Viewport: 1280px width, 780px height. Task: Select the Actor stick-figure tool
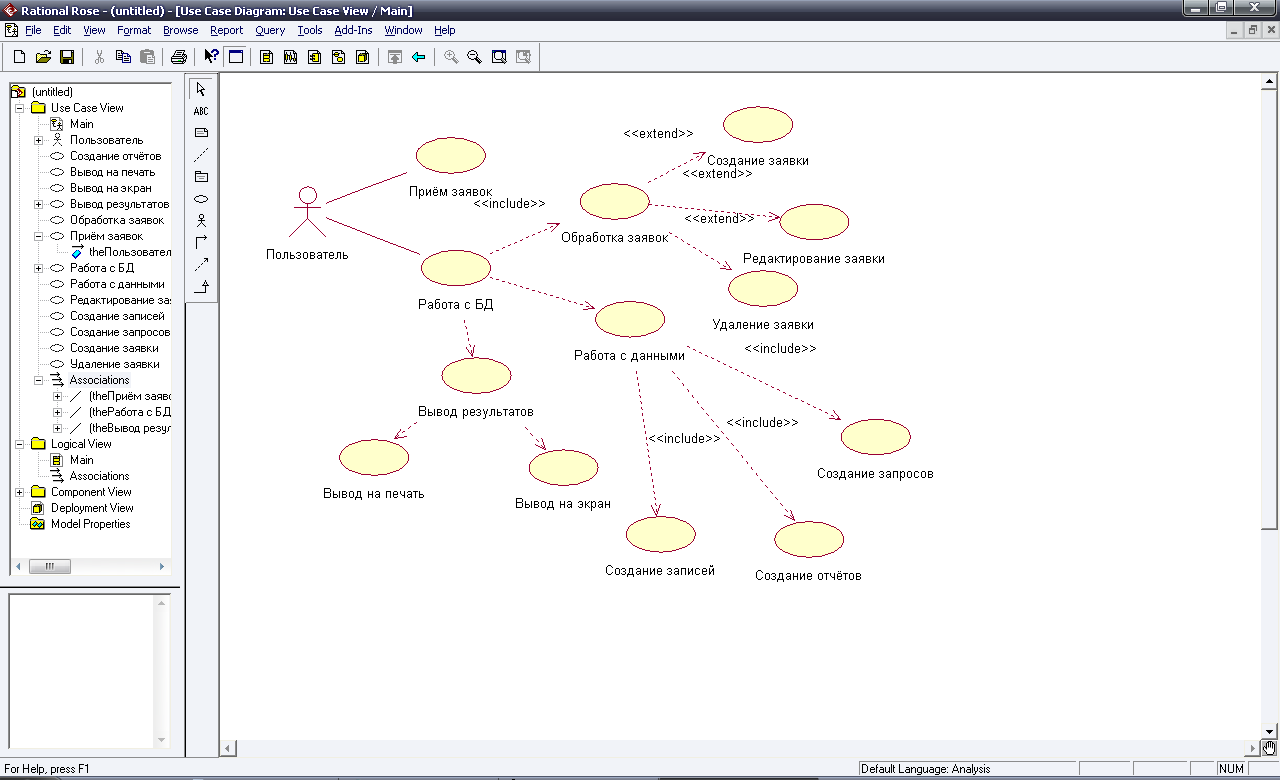[x=201, y=221]
